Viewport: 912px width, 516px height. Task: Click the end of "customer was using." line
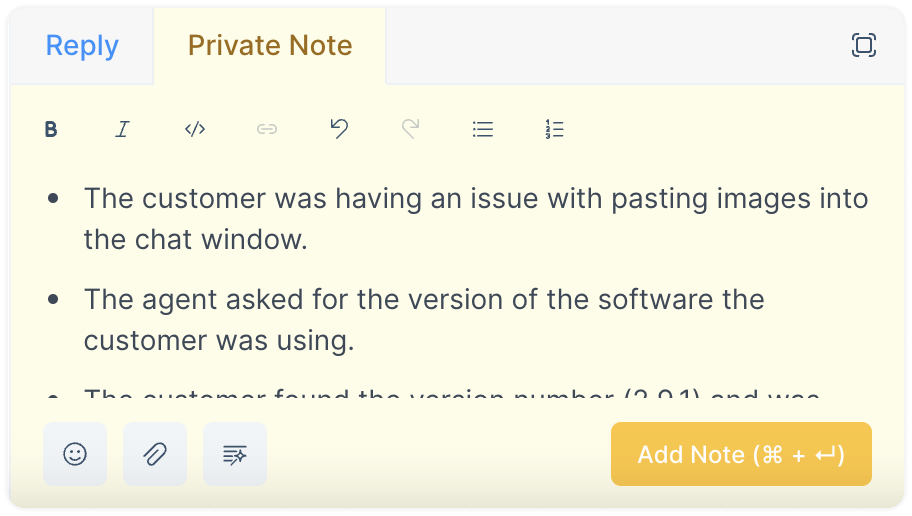[353, 340]
